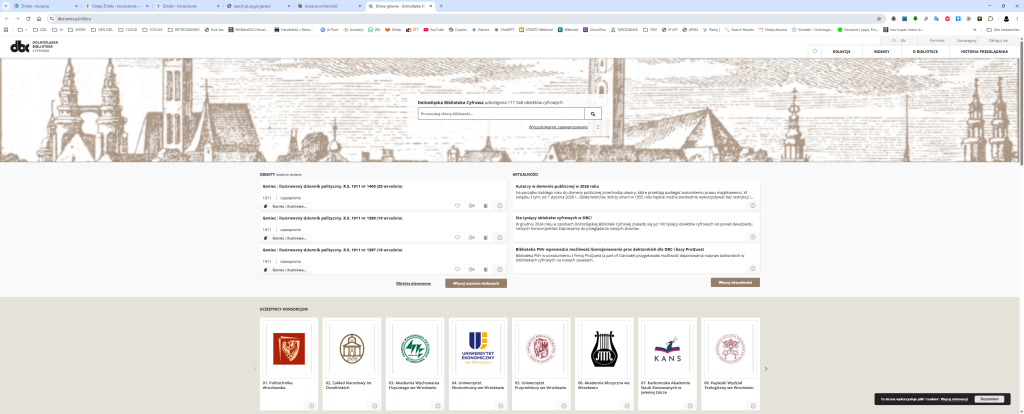1024x414 pixels.
Task: Favorite Goniec nr 1400 with the heart icon
Action: [457, 206]
